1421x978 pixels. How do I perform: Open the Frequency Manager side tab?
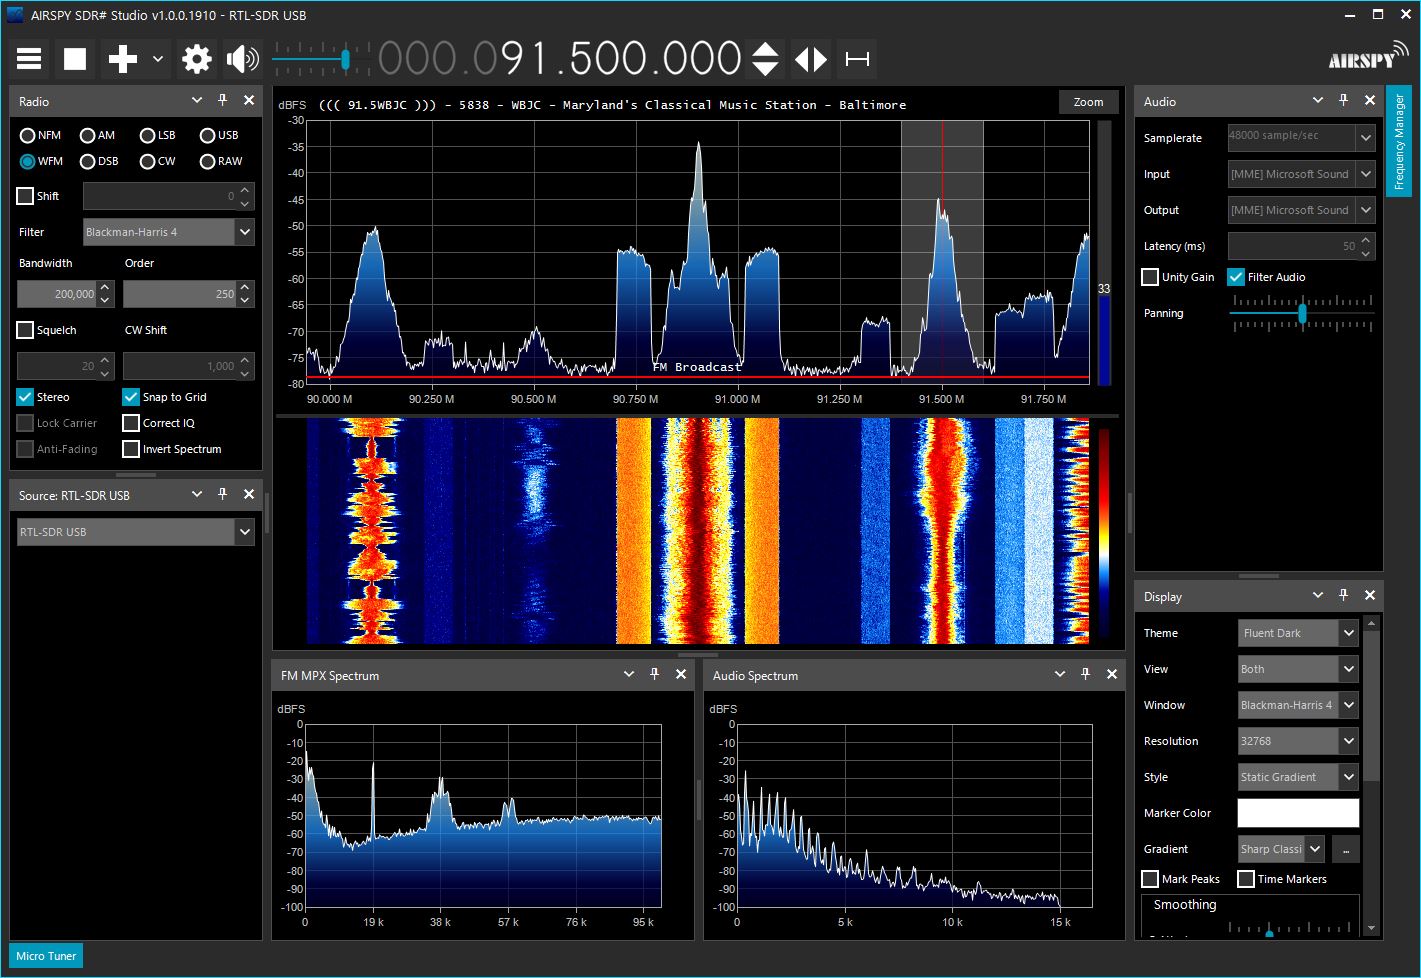[1399, 142]
